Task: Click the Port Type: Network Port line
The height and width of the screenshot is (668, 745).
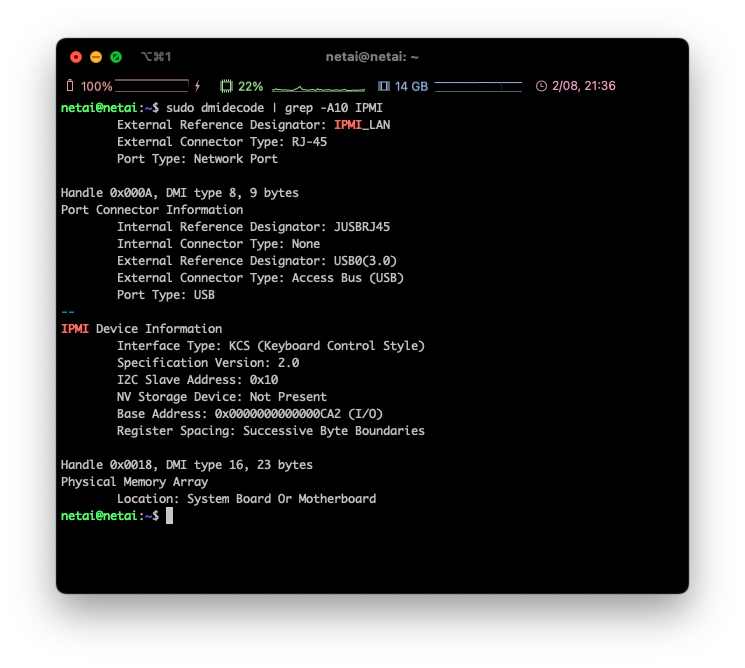Action: pos(197,159)
